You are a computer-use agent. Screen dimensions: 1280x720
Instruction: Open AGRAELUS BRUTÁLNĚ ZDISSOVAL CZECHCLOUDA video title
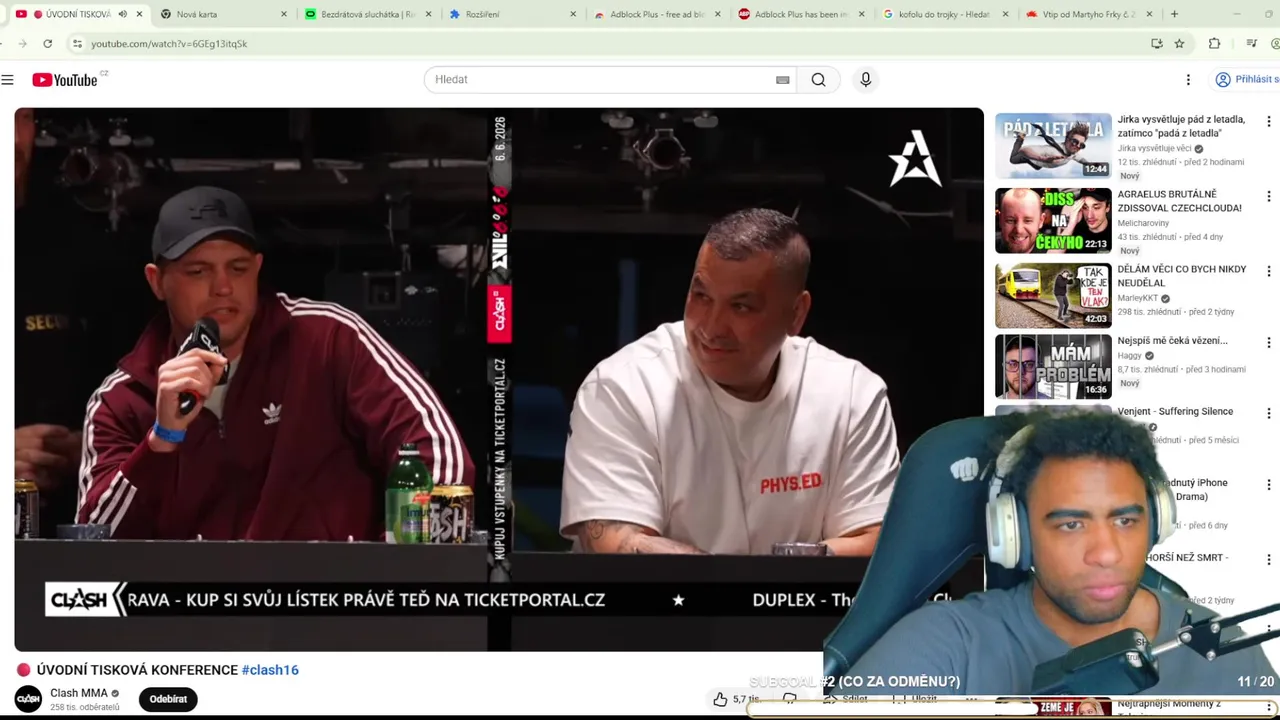(1179, 201)
